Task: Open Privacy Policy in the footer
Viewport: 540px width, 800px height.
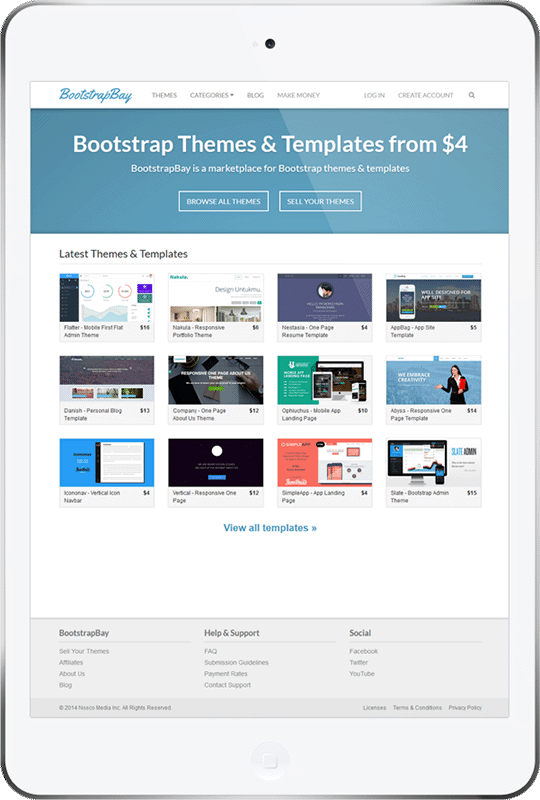Action: (465, 708)
